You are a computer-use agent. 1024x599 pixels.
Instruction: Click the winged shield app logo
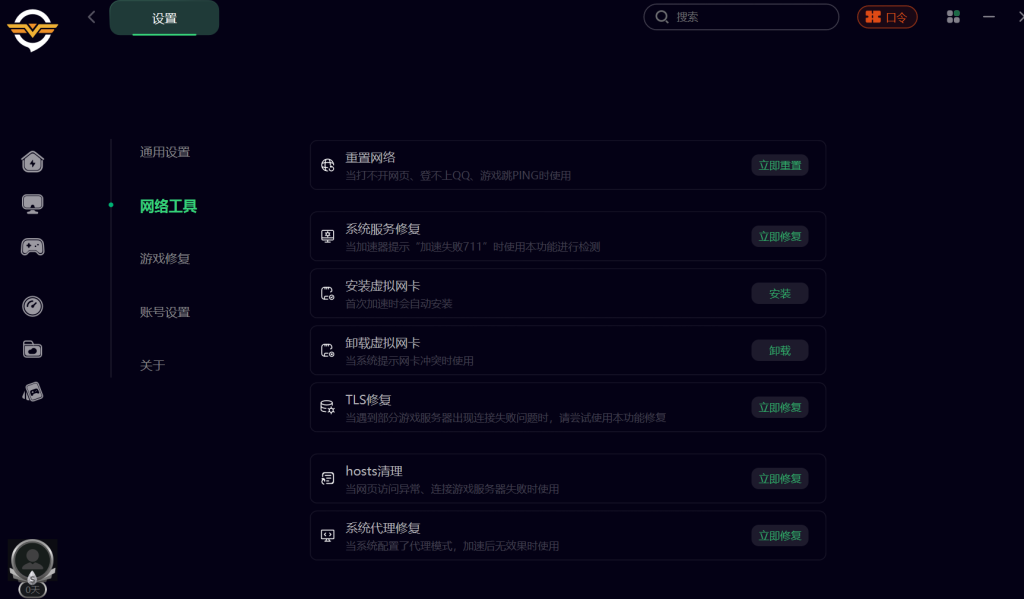tap(32, 29)
